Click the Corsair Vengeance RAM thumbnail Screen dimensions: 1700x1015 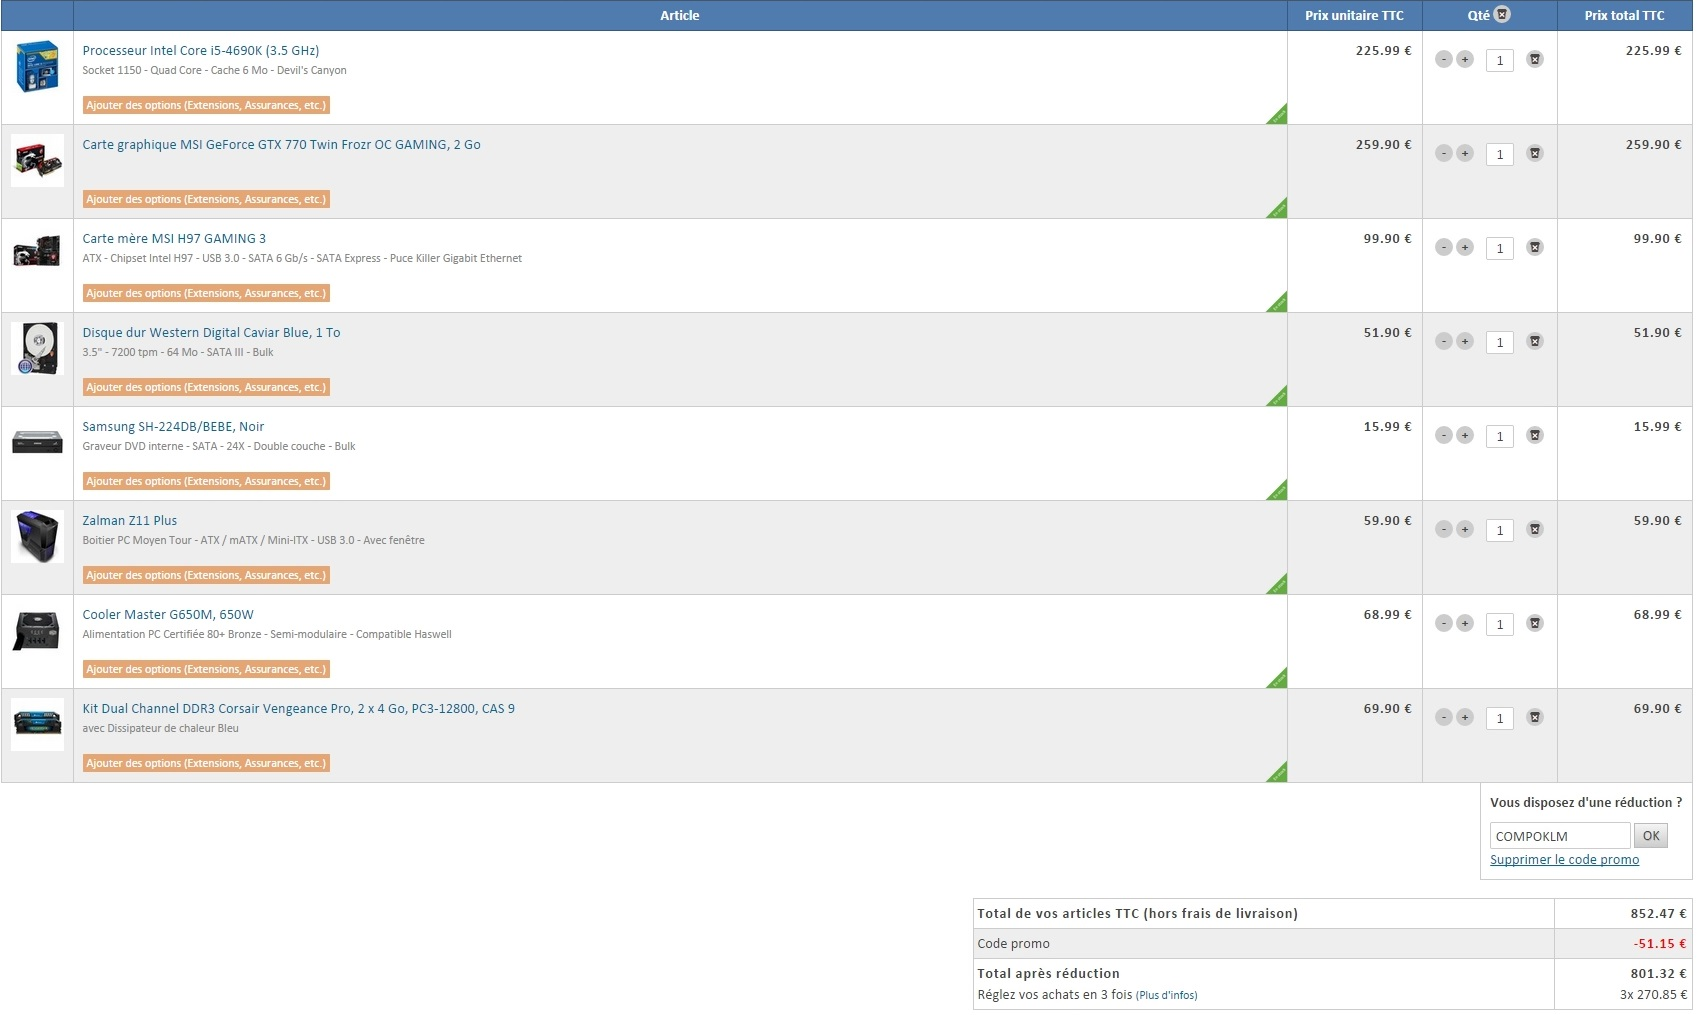pos(37,724)
